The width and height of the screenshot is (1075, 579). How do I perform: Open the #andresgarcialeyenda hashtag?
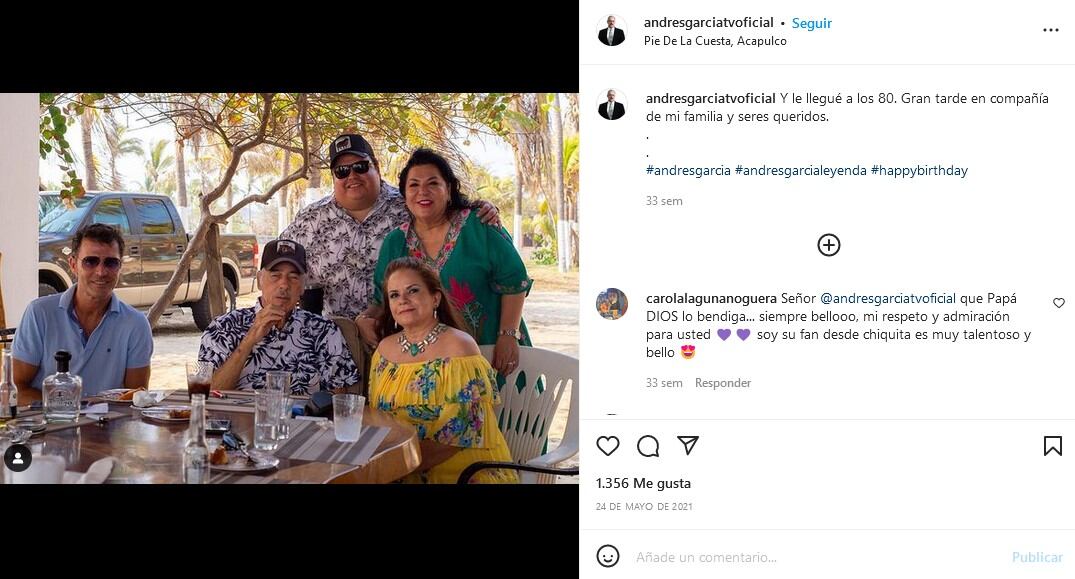pos(800,171)
